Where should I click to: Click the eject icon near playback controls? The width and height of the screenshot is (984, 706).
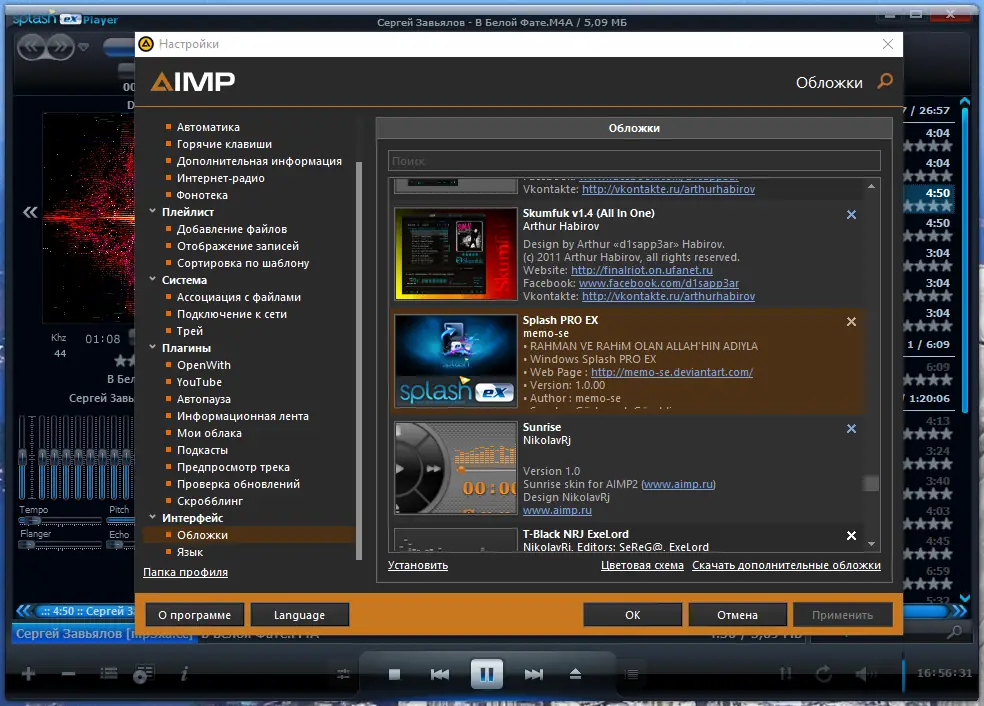(x=573, y=673)
